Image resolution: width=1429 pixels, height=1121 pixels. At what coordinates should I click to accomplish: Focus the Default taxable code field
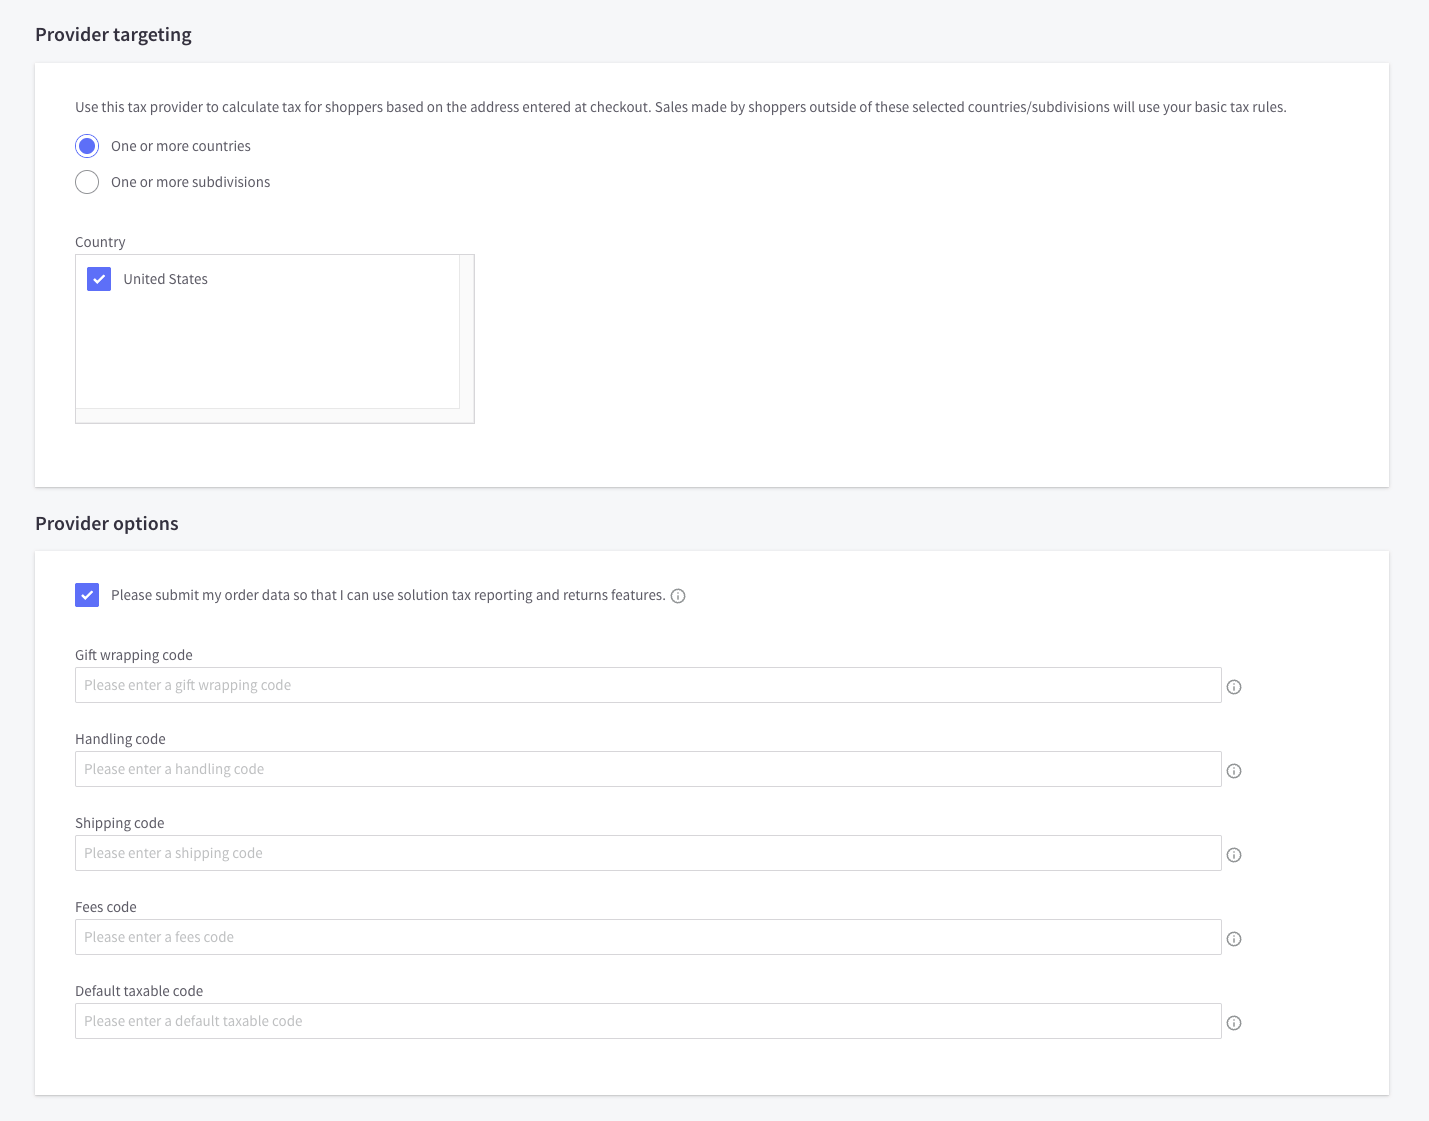pyautogui.click(x=648, y=1021)
